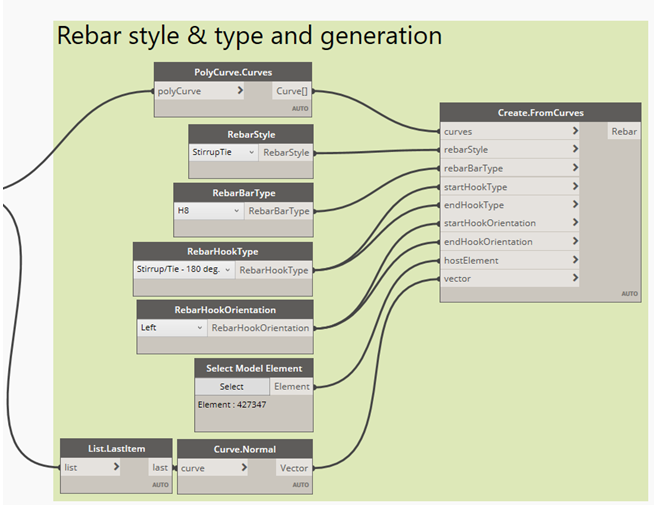Open the RebarHookOrientation Left dropdown
Image resolution: width=654 pixels, height=505 pixels.
(x=172, y=327)
